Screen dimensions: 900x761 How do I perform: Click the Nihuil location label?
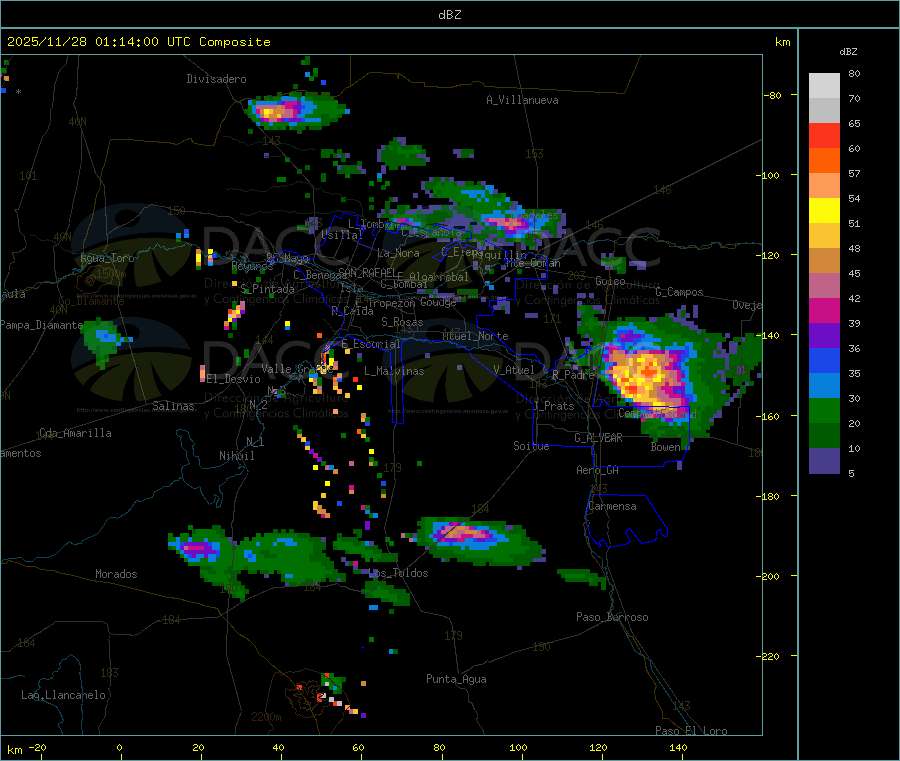point(237,456)
